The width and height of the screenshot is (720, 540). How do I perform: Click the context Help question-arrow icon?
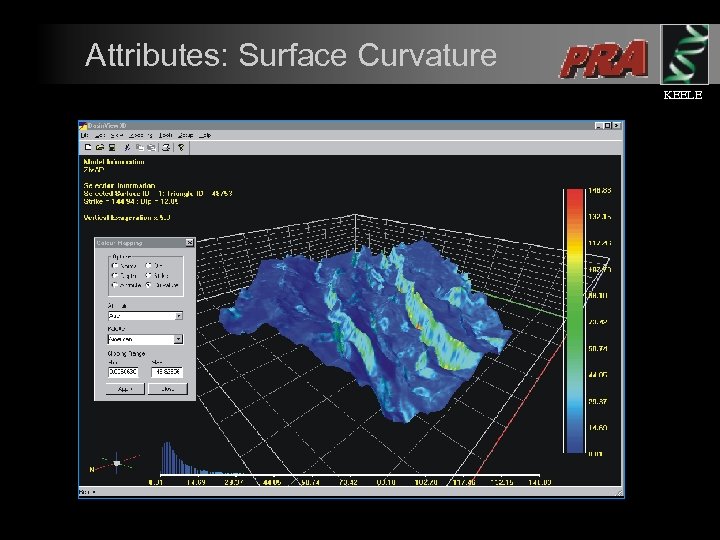[x=181, y=147]
